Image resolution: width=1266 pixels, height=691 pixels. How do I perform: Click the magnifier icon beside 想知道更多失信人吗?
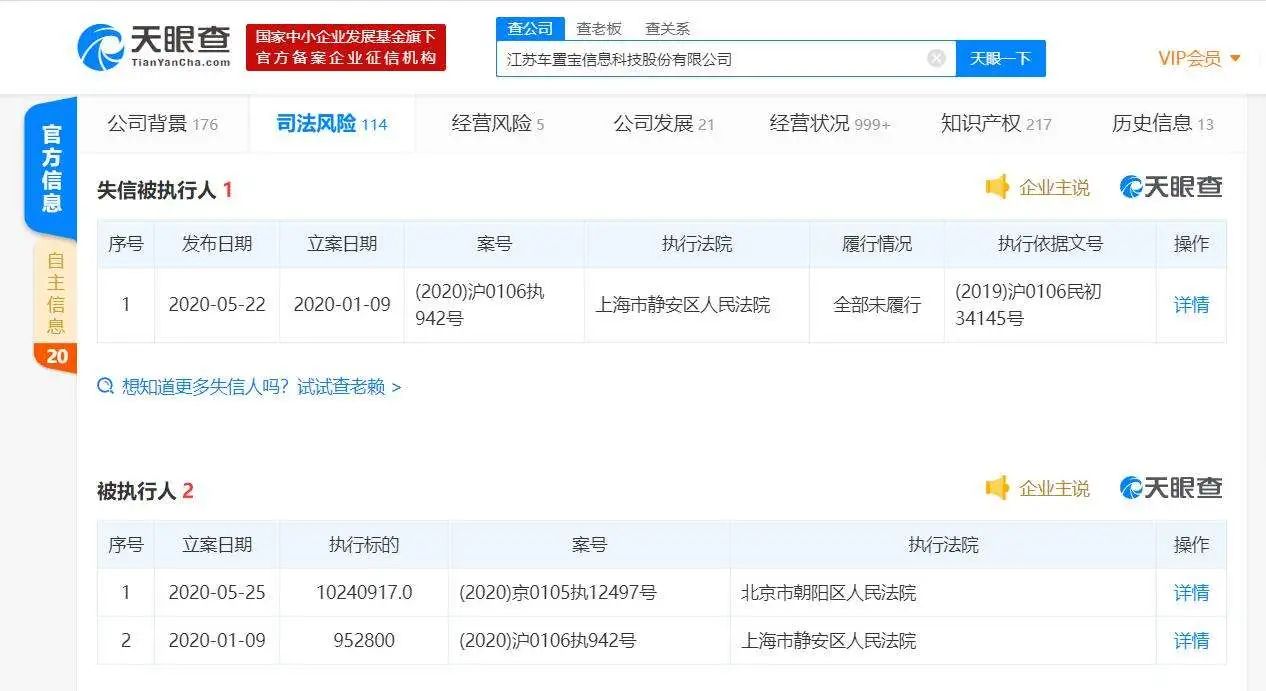tap(106, 387)
